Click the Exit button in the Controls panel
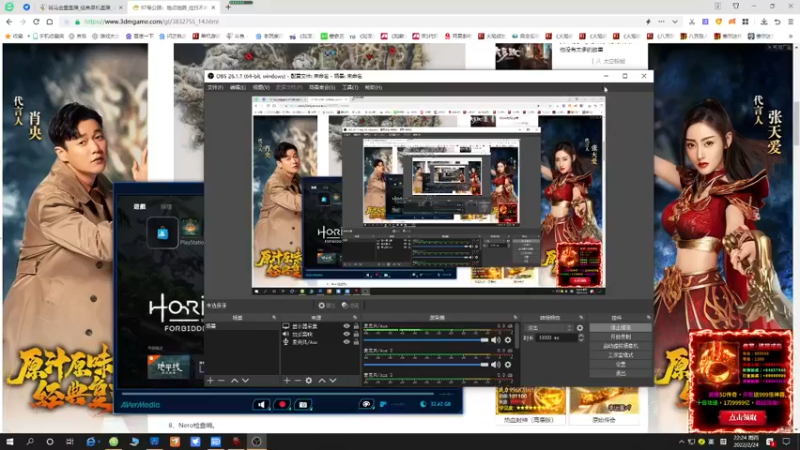The height and width of the screenshot is (450, 800). point(620,373)
